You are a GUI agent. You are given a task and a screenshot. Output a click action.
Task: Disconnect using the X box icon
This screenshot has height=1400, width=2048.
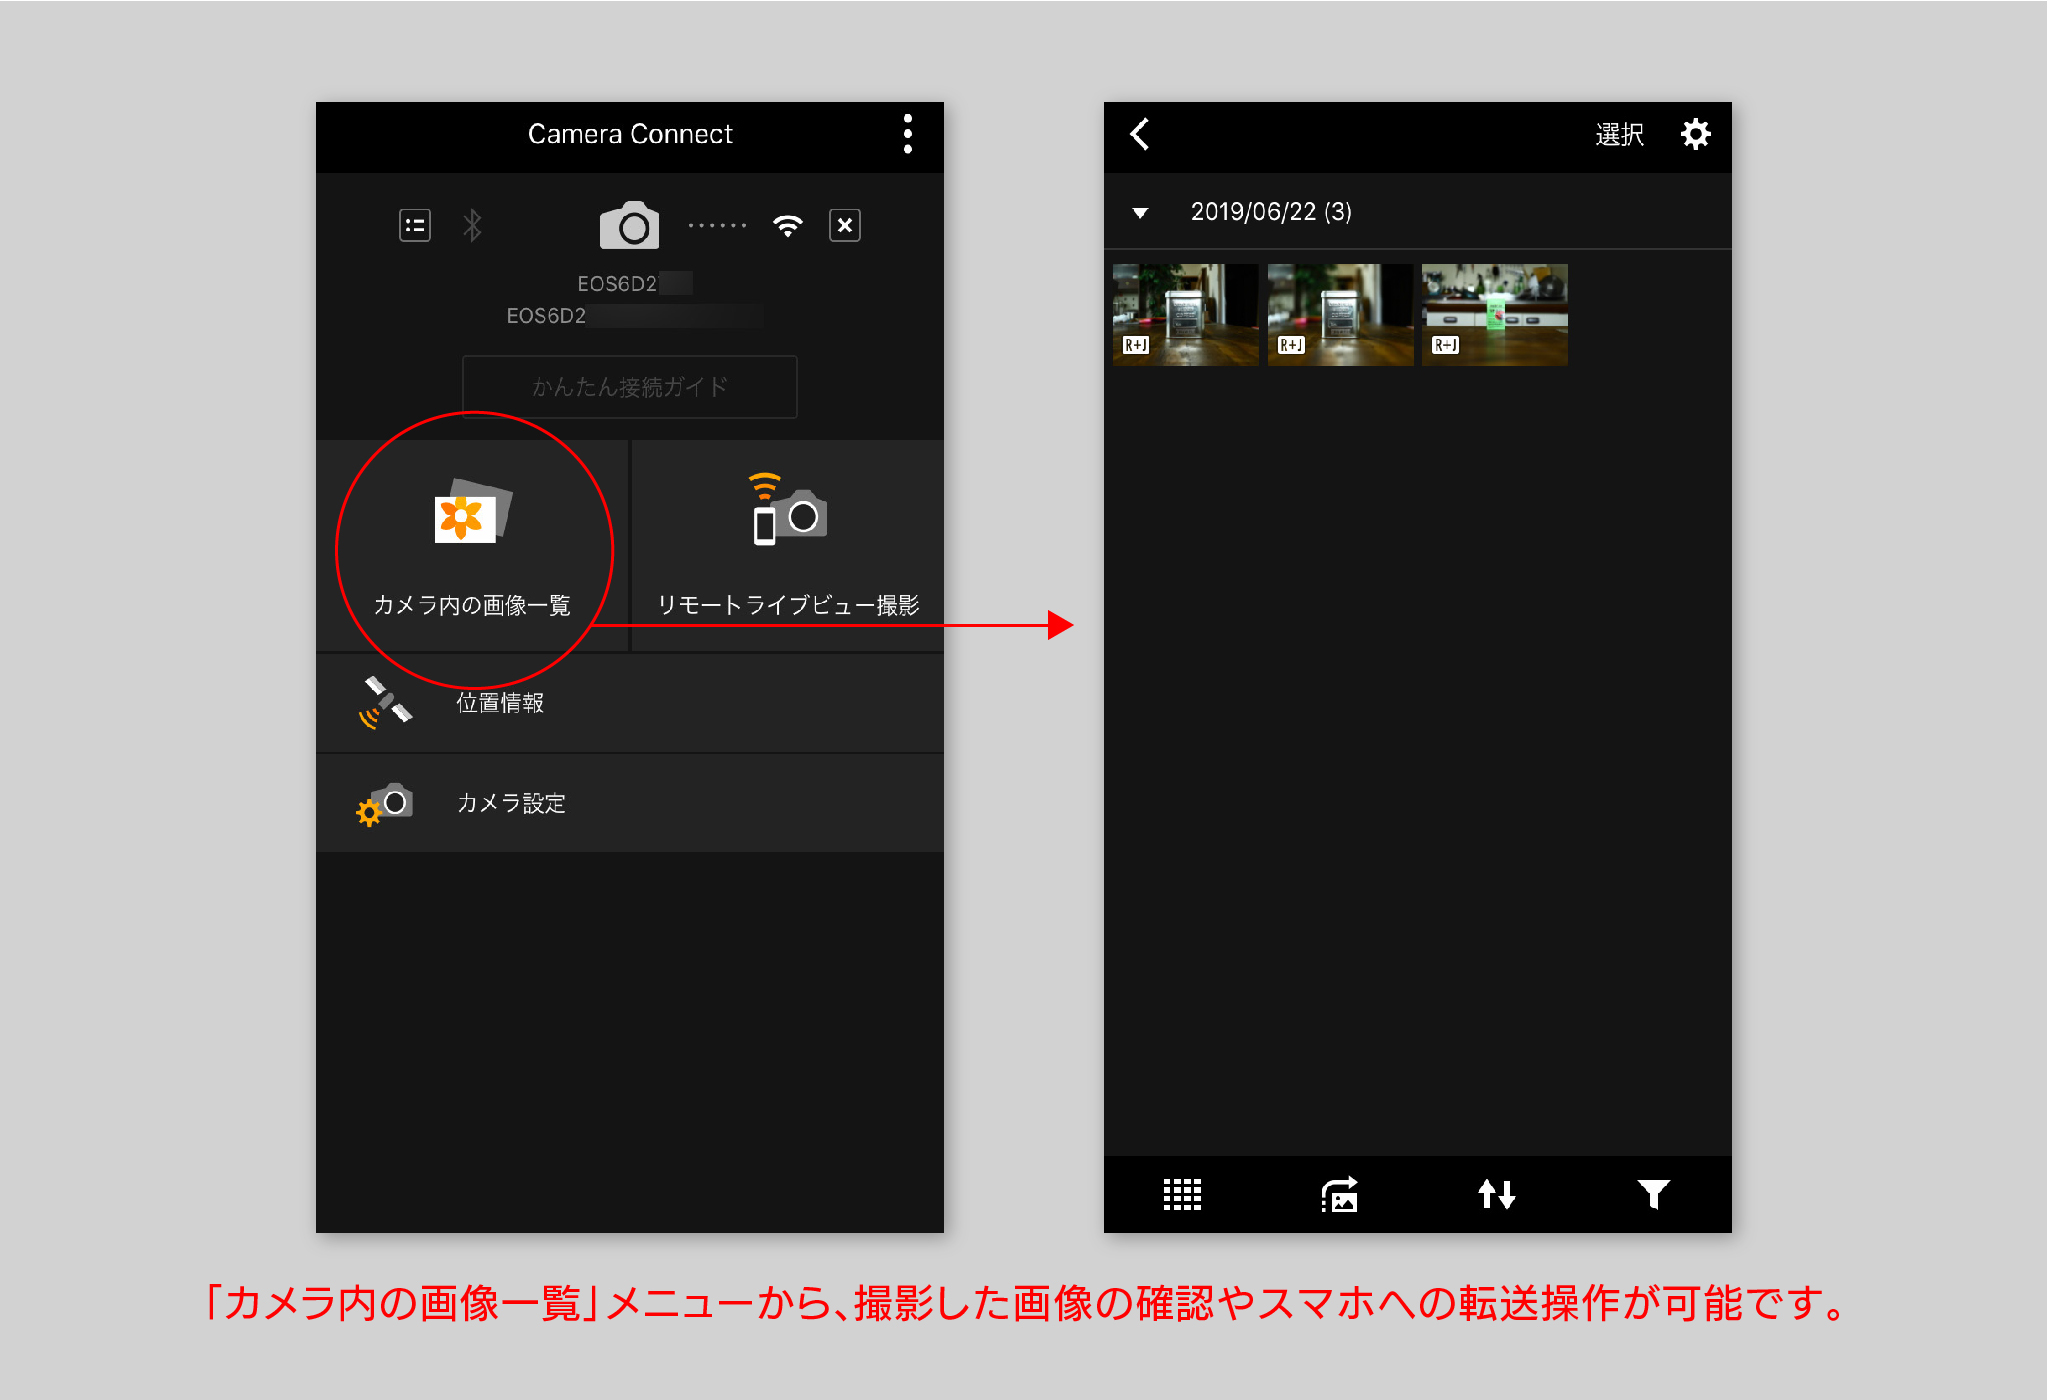click(845, 226)
